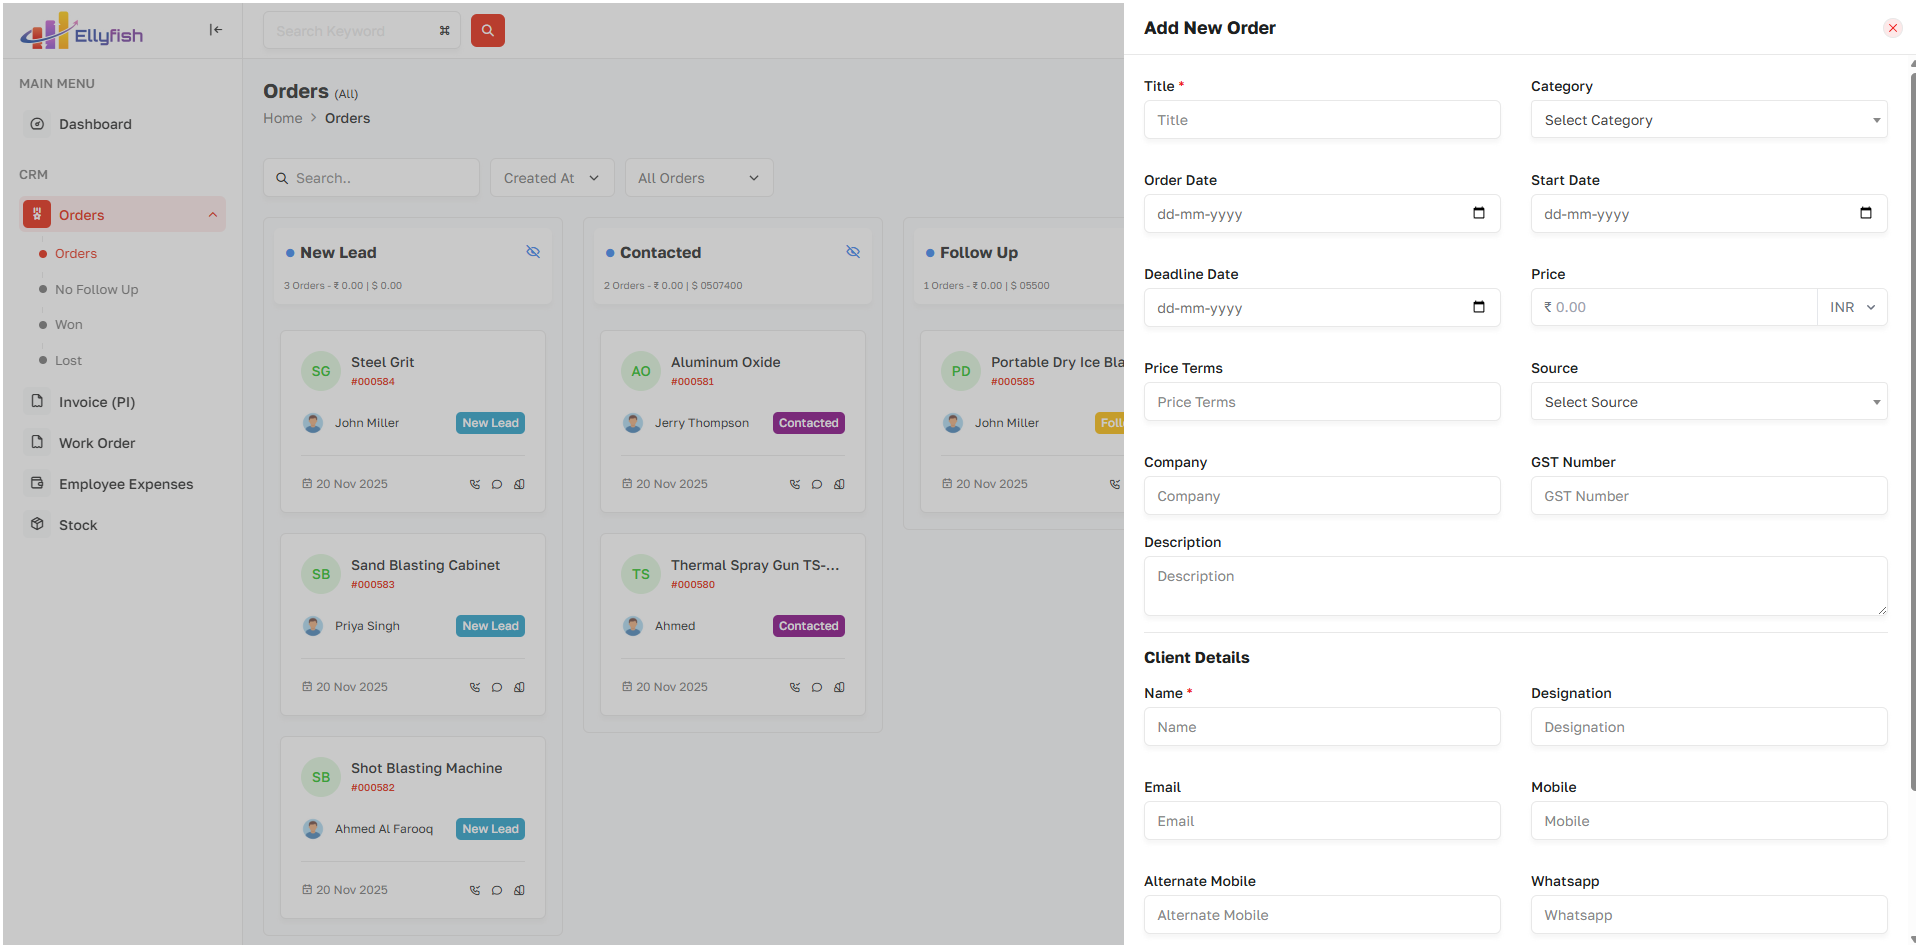Open calendar picker for Start Date
Viewport: 1920px width, 948px height.
1865,213
